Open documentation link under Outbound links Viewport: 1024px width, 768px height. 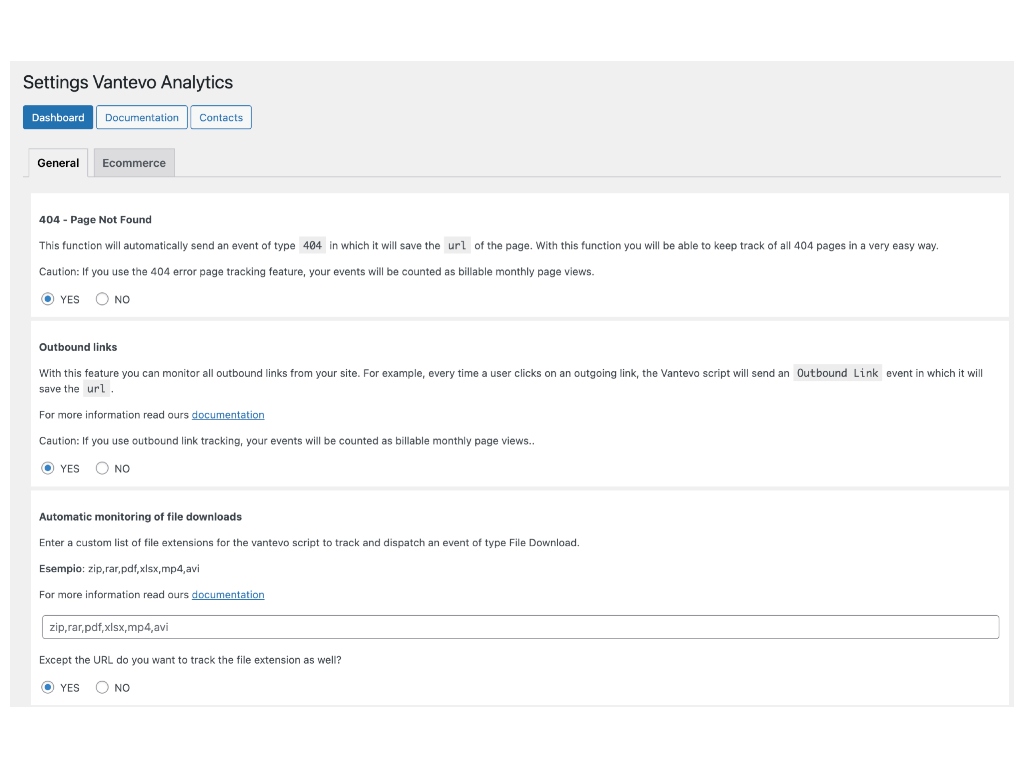coord(228,415)
